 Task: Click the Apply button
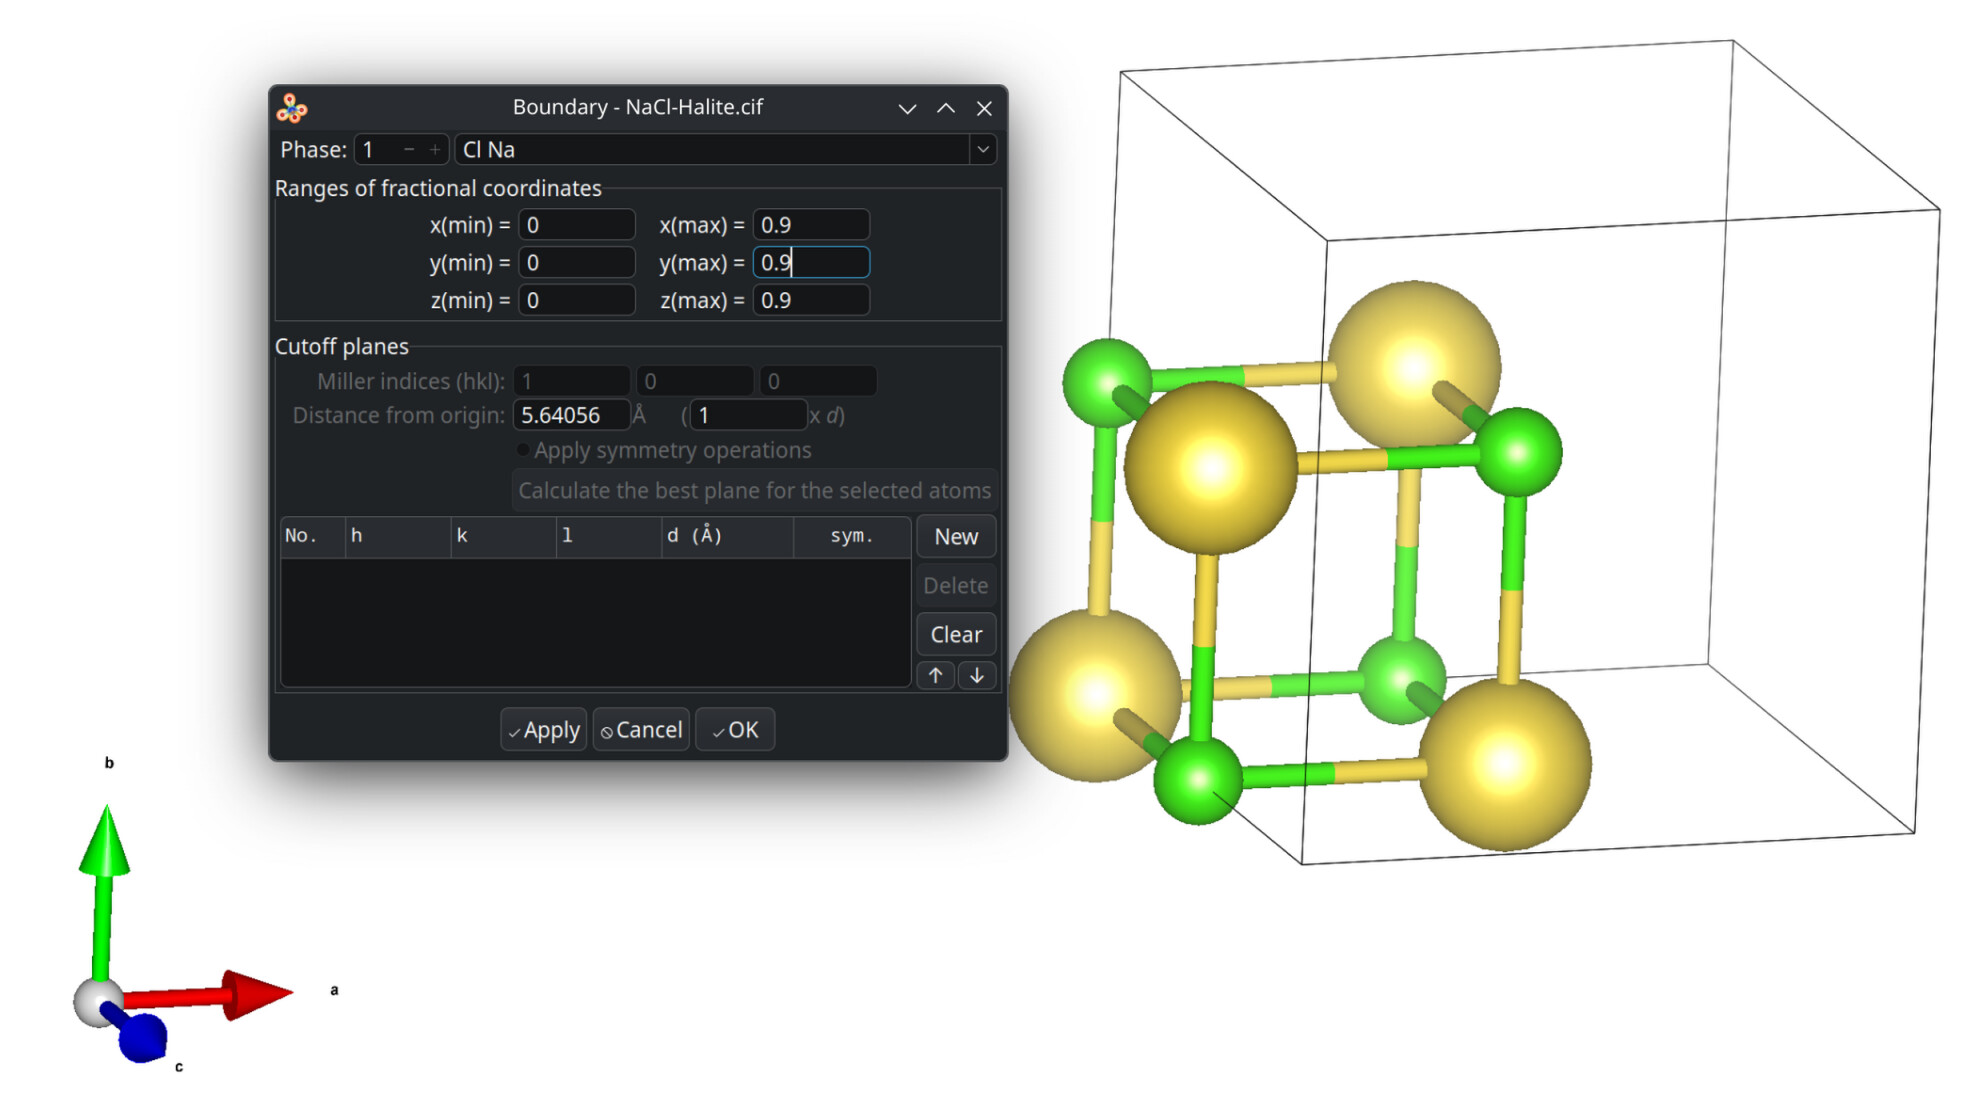(543, 730)
